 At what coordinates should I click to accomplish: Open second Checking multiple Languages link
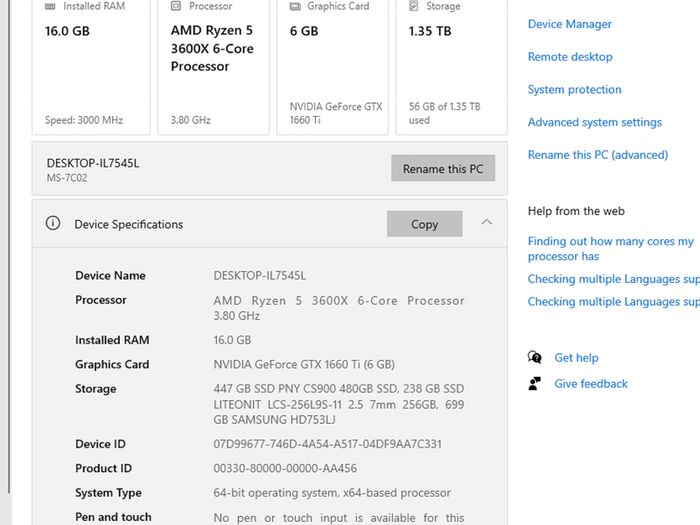[x=614, y=302]
